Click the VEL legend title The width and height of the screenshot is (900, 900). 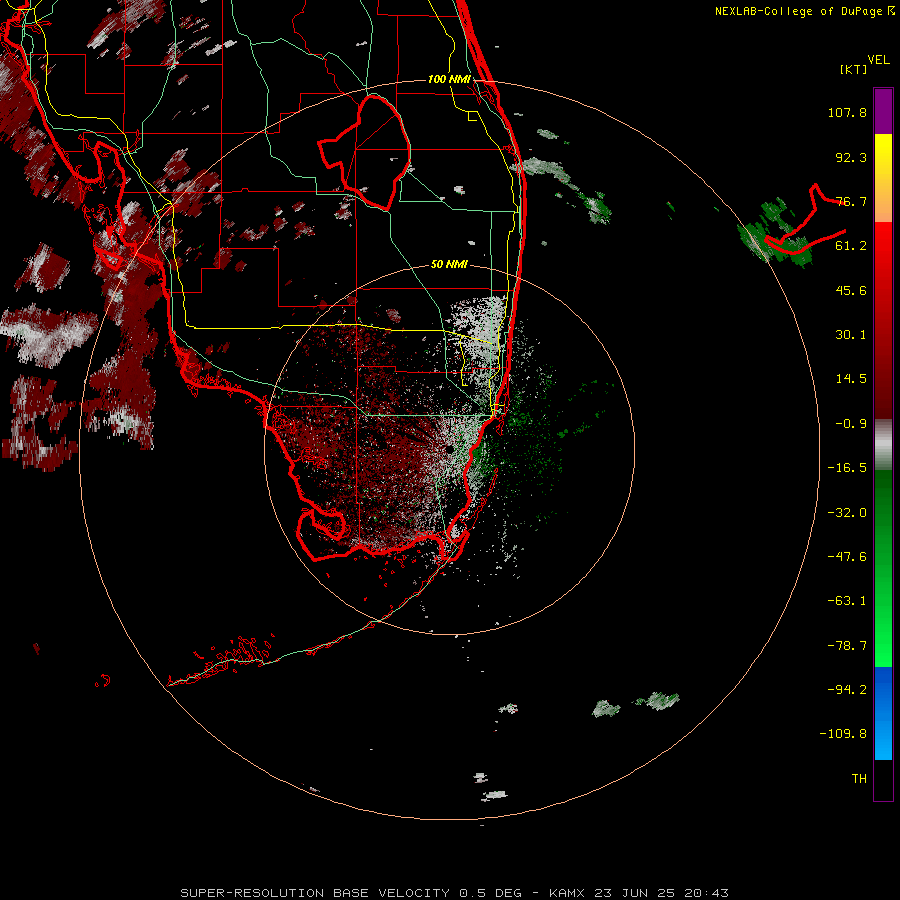pos(879,60)
